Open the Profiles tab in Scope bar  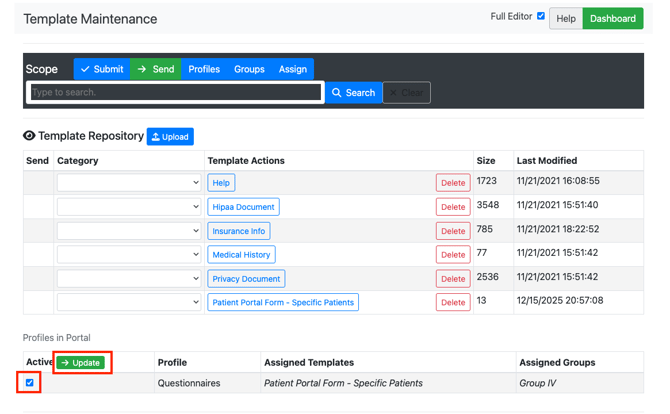(x=204, y=69)
